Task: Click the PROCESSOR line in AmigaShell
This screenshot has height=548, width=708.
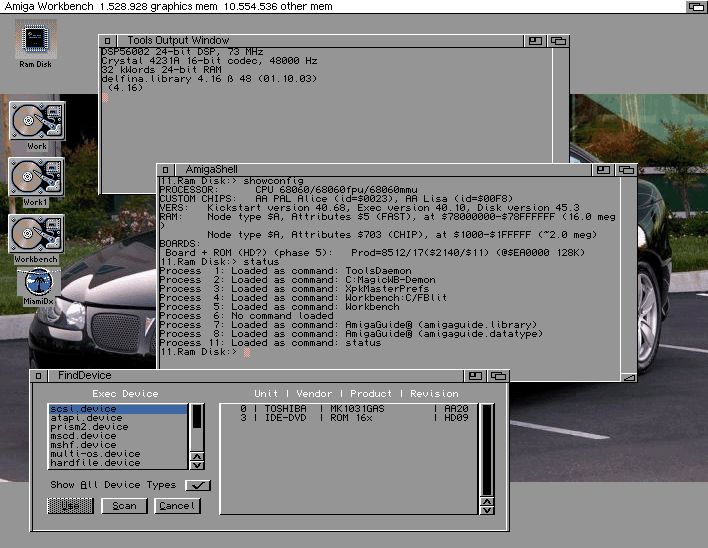Action: (288, 190)
